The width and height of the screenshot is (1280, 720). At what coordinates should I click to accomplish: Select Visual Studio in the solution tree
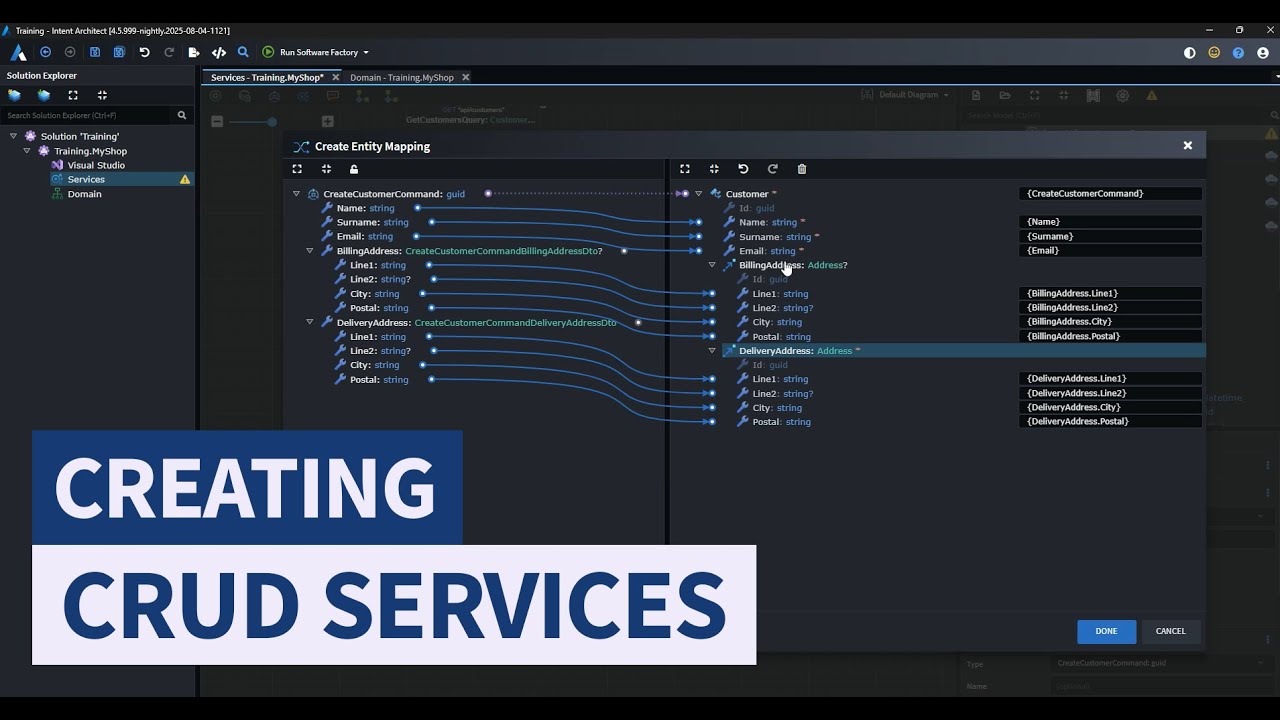pos(96,165)
